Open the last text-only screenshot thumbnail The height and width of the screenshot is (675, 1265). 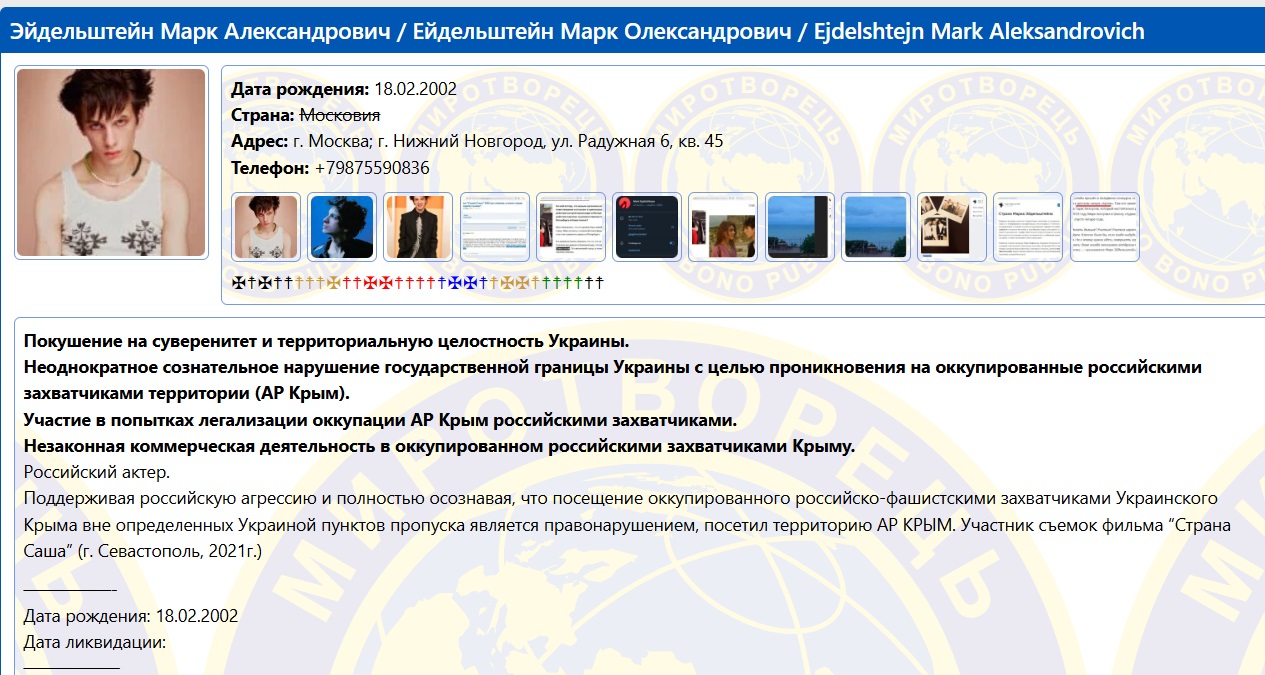[x=1104, y=227]
